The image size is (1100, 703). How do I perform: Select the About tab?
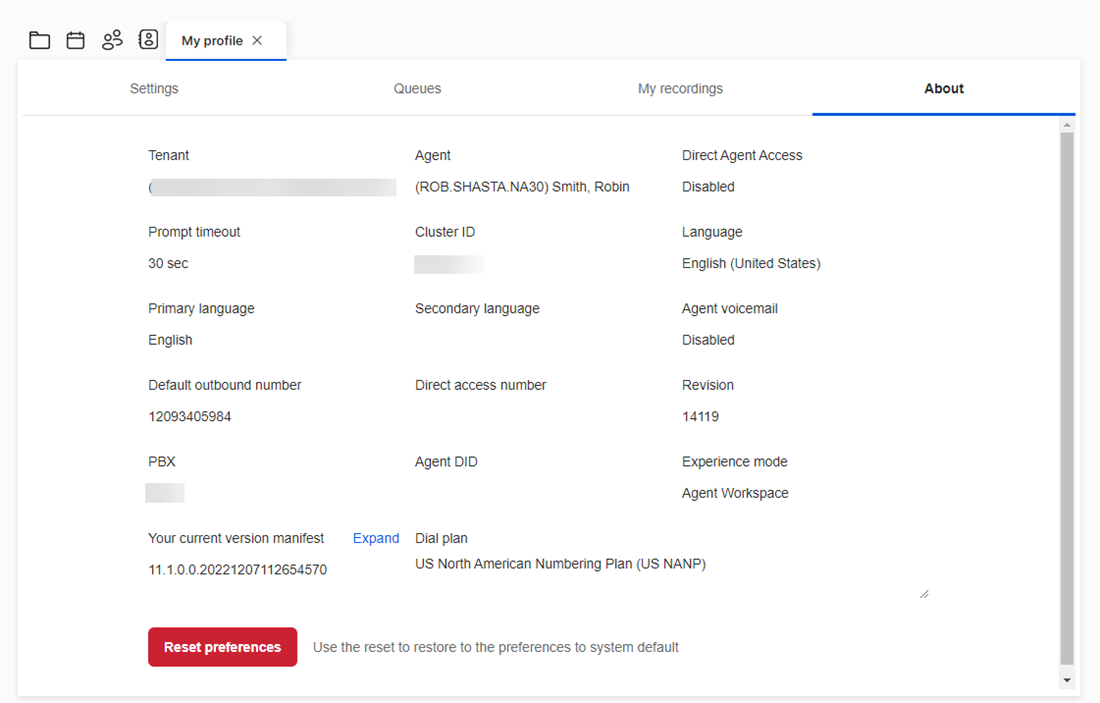[944, 88]
